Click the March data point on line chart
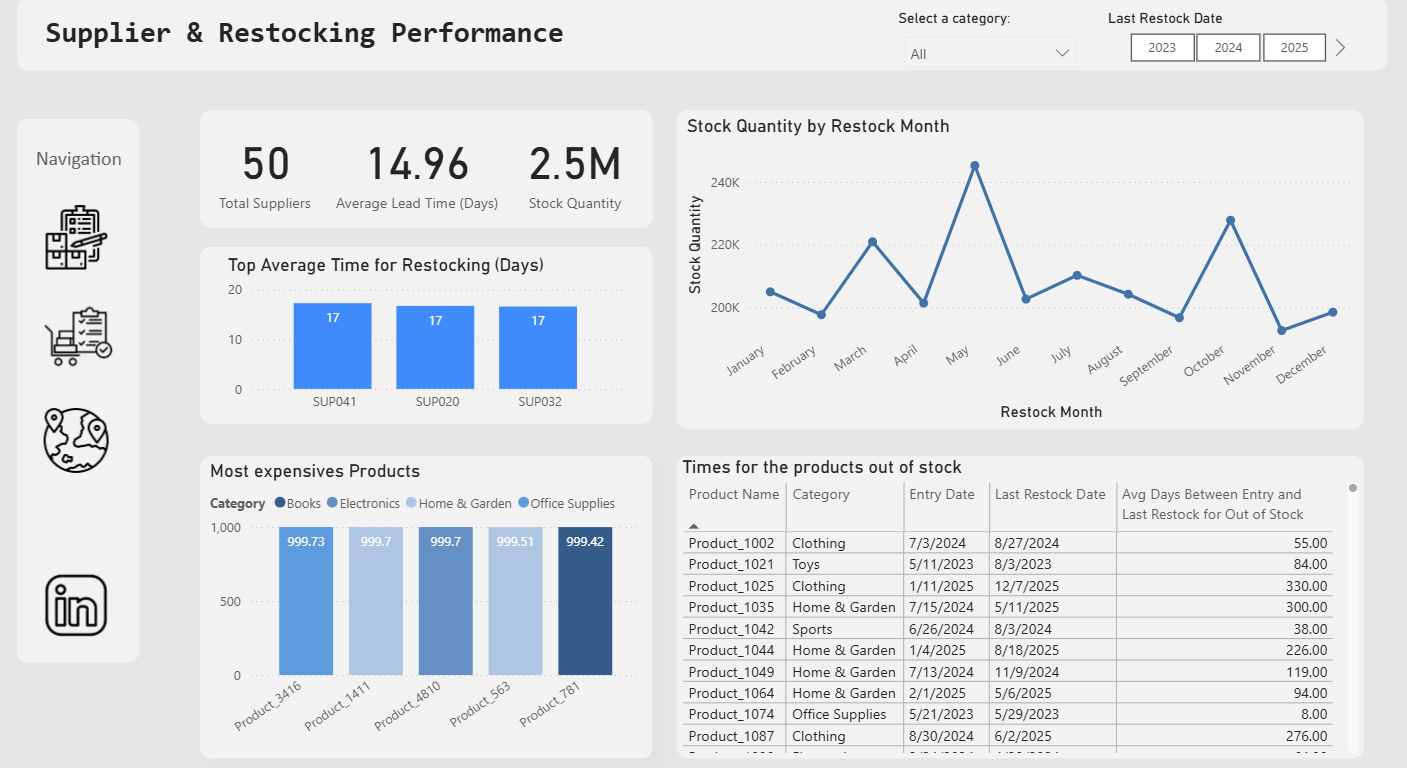This screenshot has height=768, width=1407. click(x=872, y=242)
